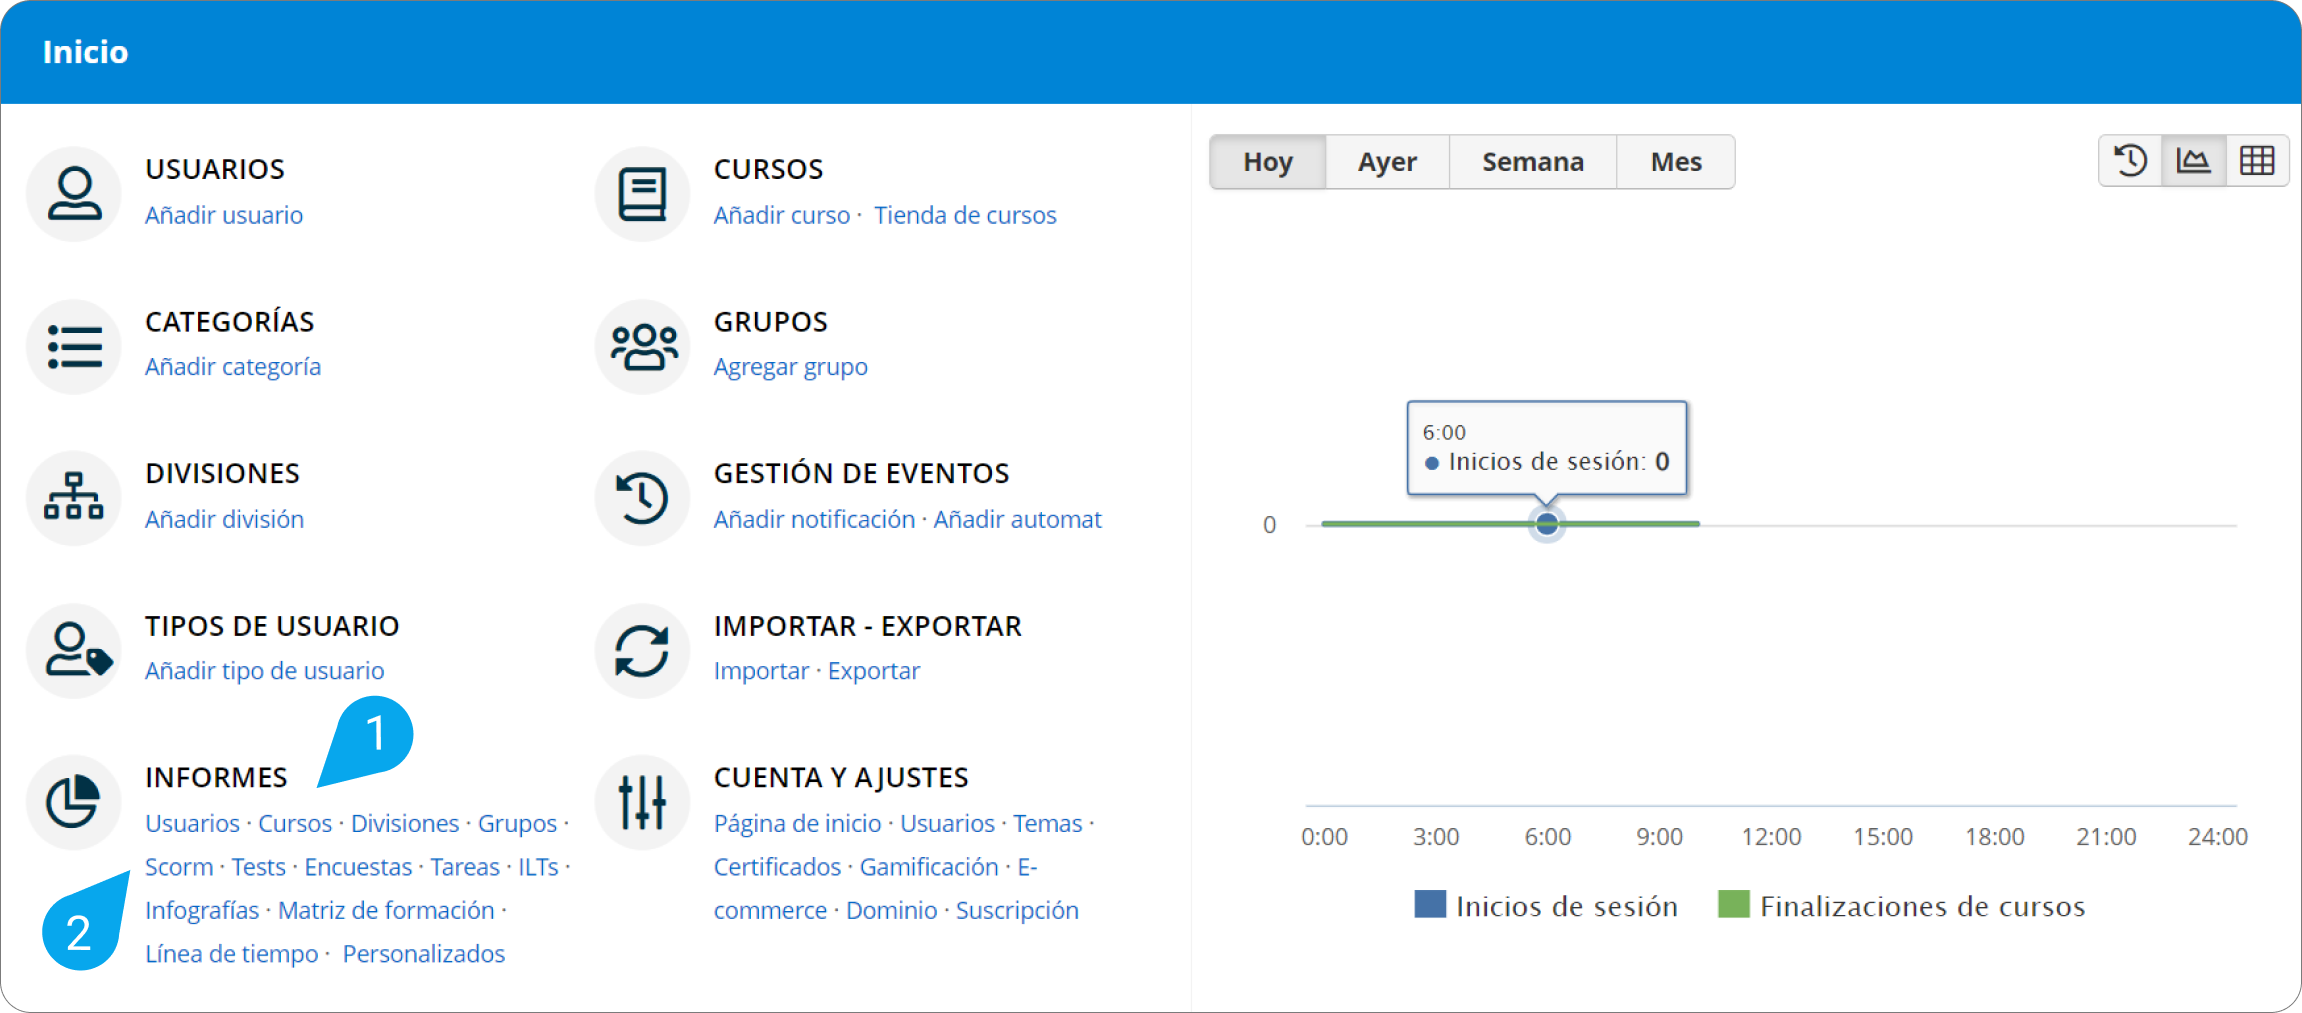Open the Grupos people icon
The height and width of the screenshot is (1013, 2302).
tap(642, 346)
